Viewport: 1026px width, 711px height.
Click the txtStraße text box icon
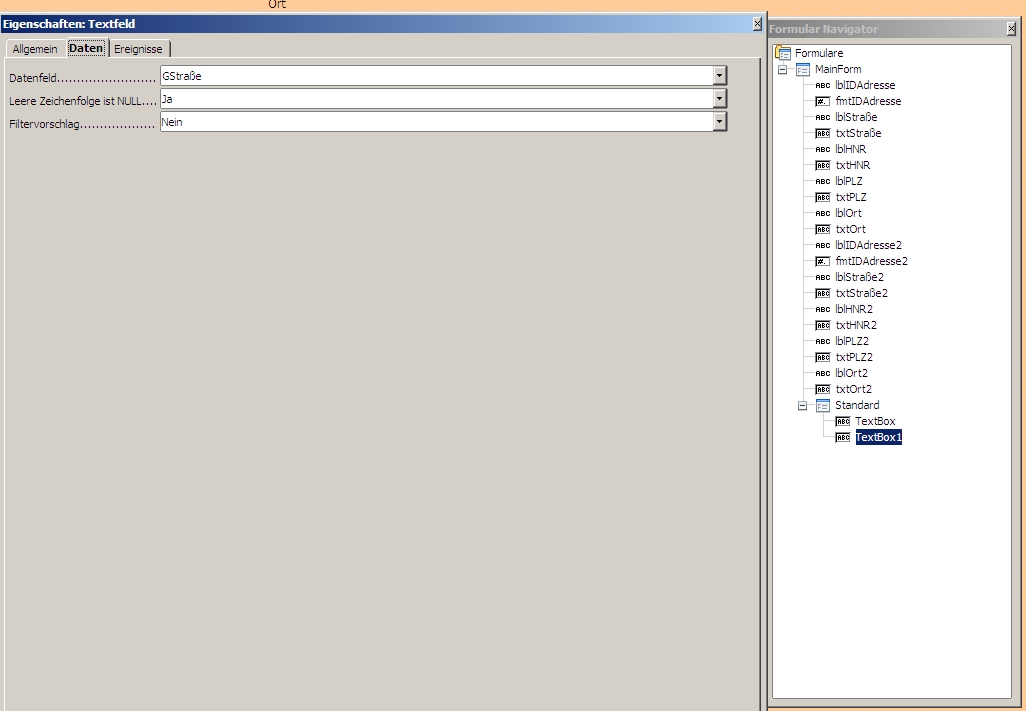coord(822,133)
